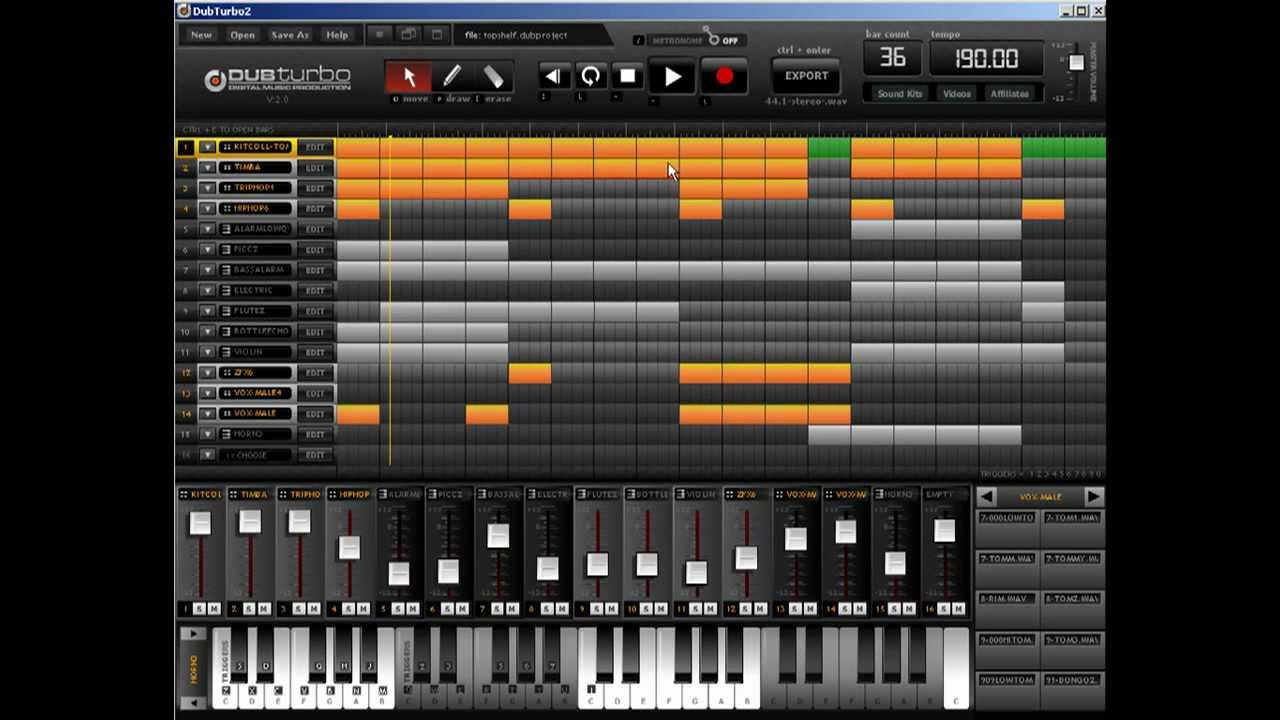This screenshot has width=1280, height=720.
Task: Click the first orange block on HIPHOP6 track
Action: click(358, 209)
